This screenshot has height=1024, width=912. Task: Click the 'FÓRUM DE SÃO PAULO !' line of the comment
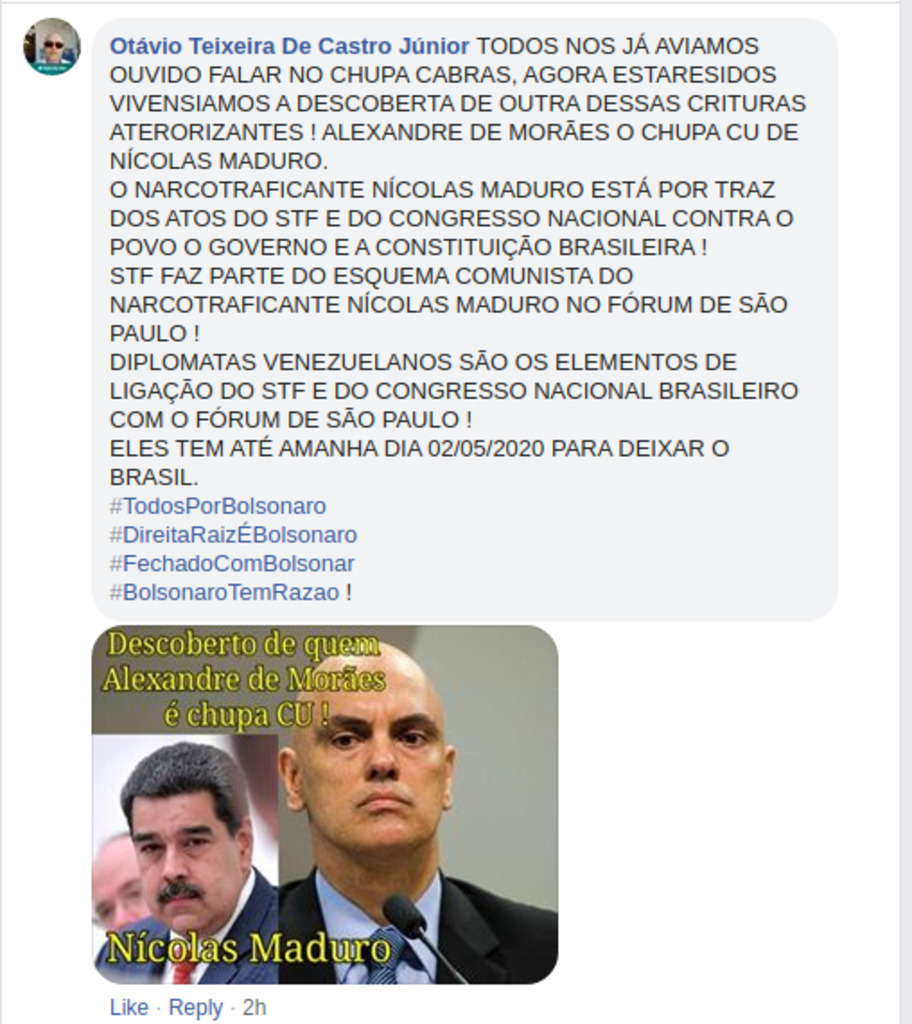(334, 420)
